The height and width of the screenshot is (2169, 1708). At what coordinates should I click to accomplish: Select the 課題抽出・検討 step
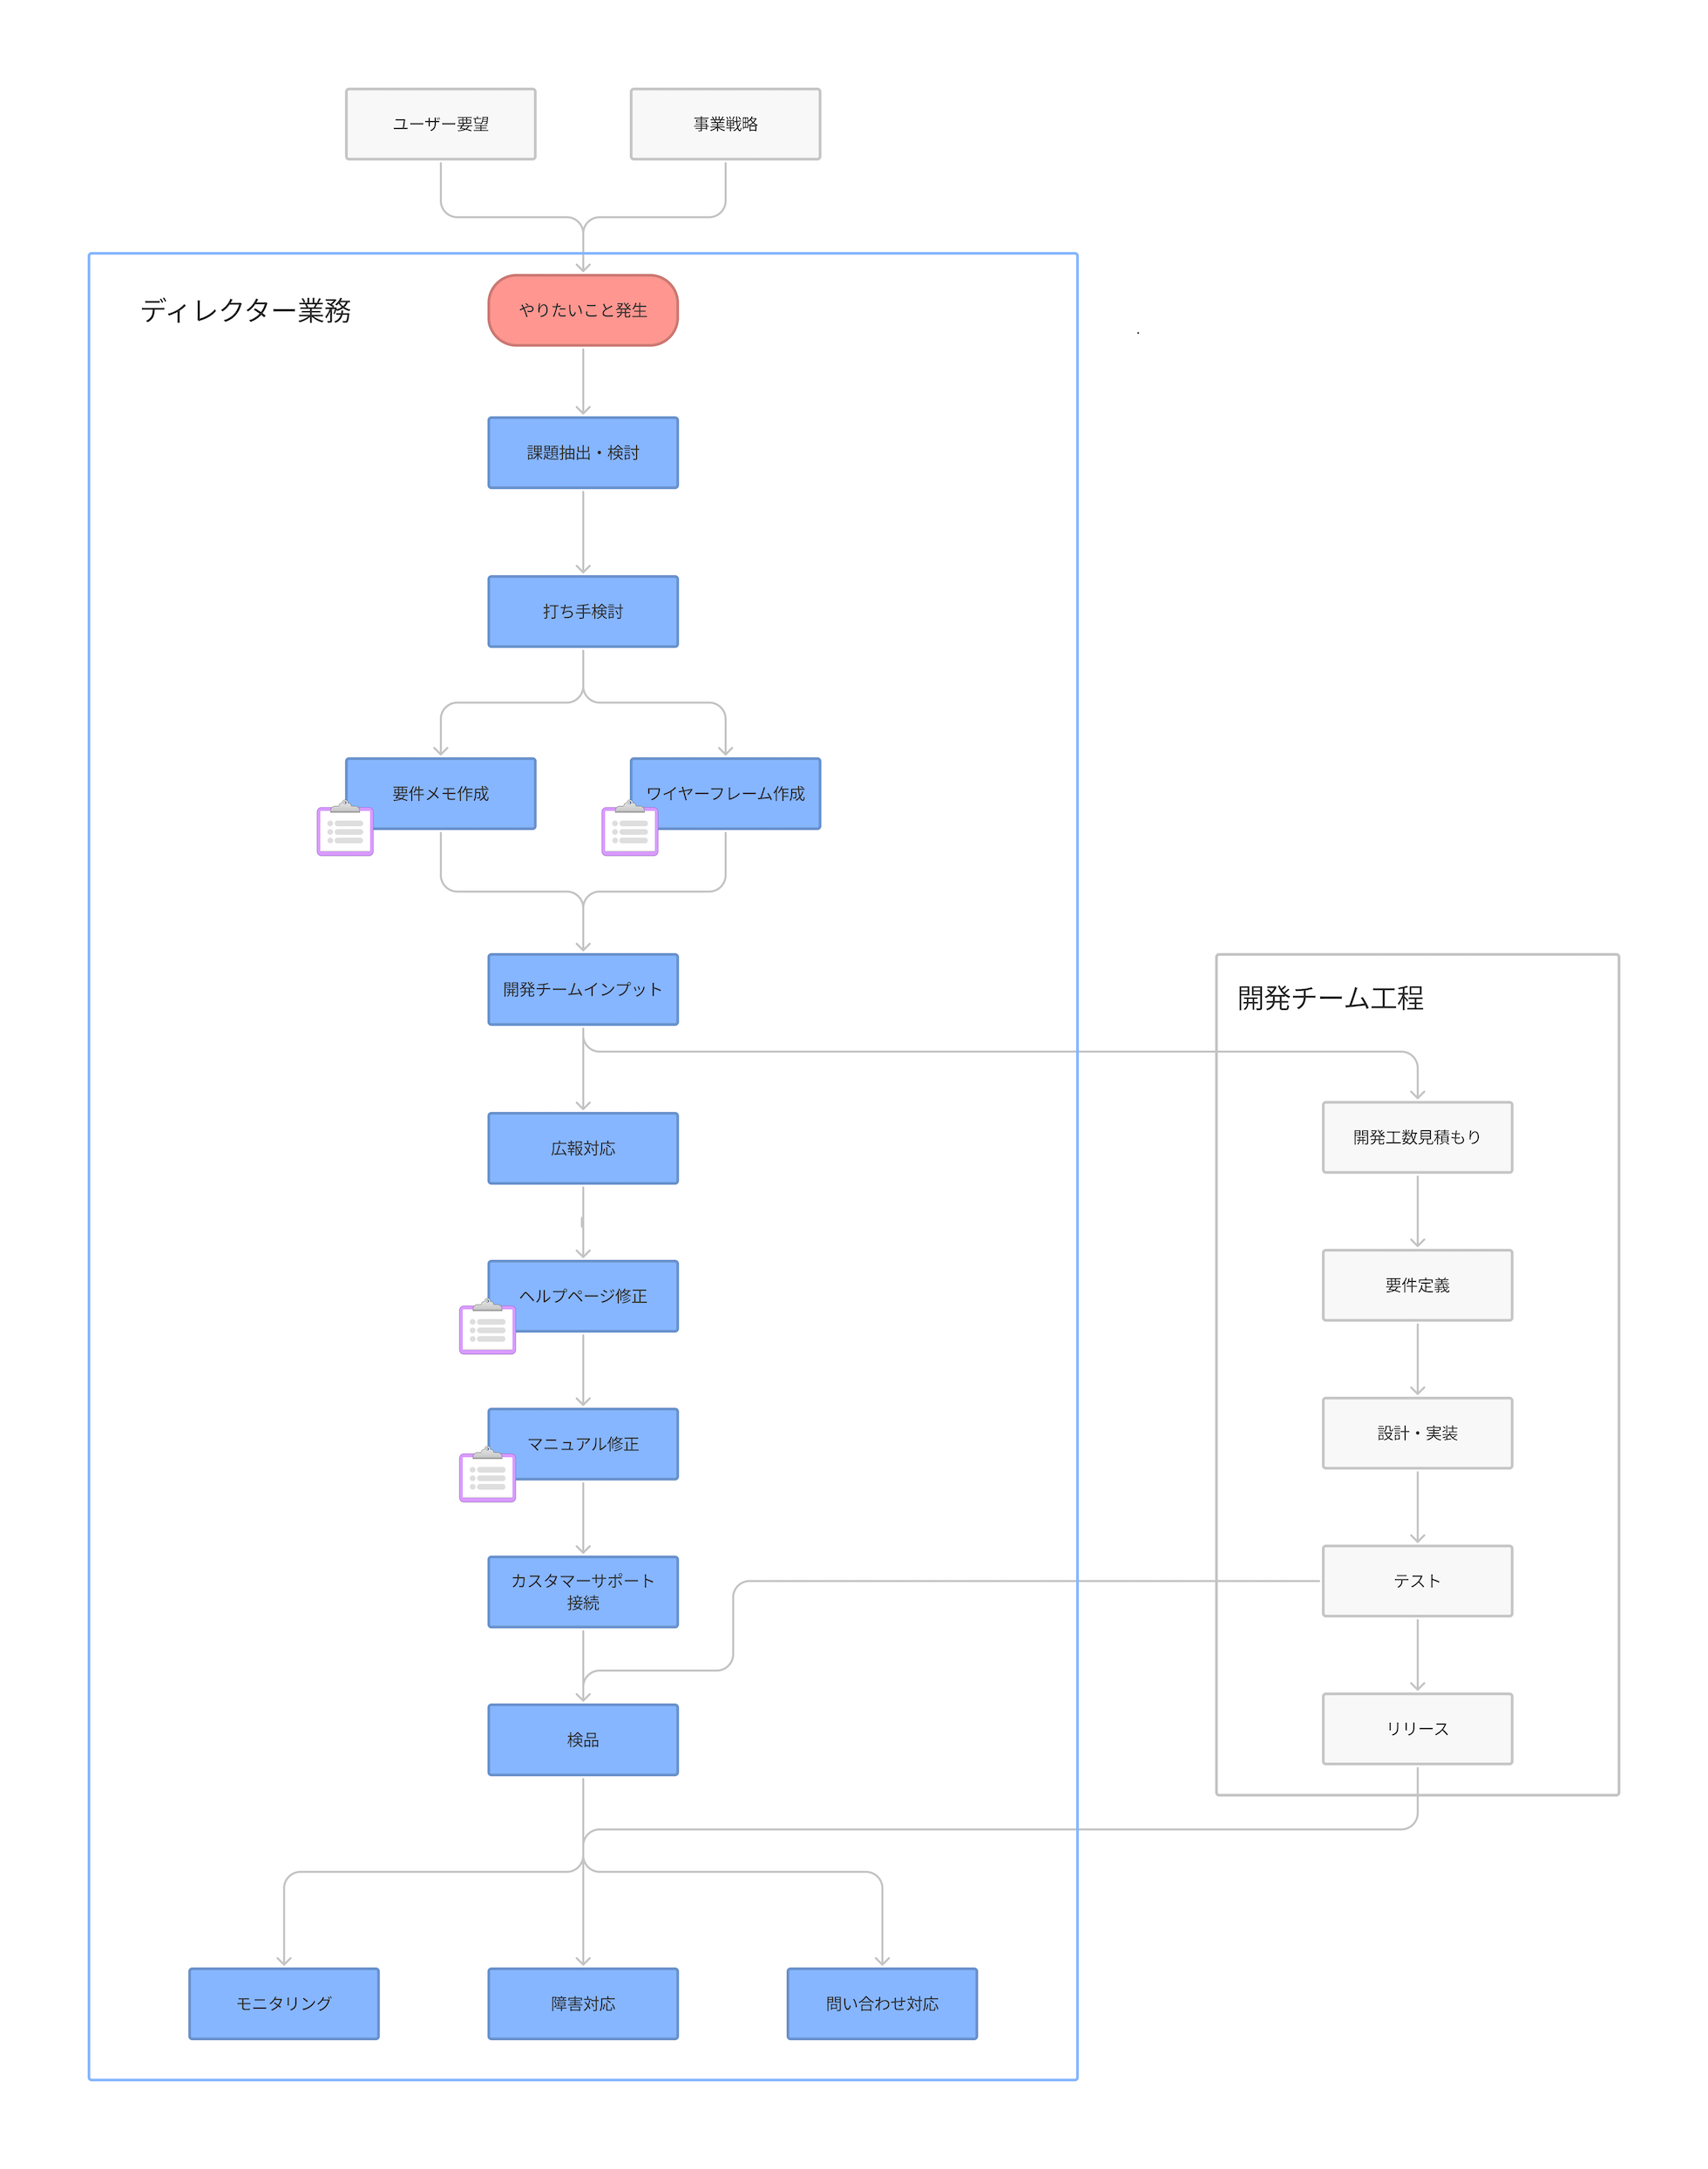tap(583, 453)
